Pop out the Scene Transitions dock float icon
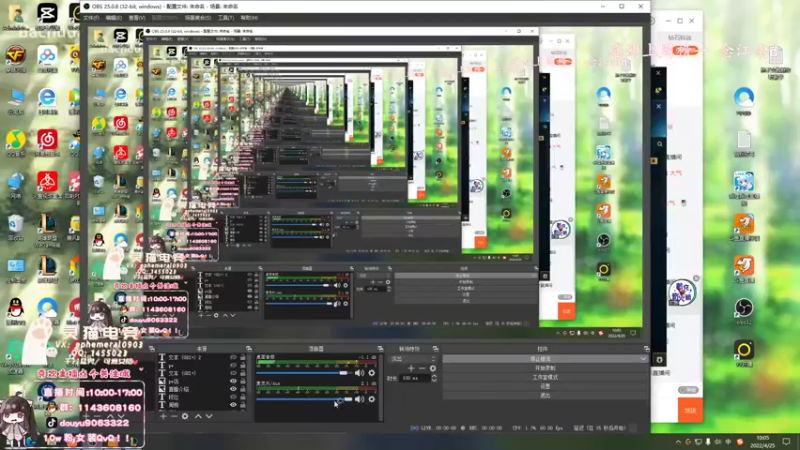Viewport: 800px width, 450px height. (435, 349)
